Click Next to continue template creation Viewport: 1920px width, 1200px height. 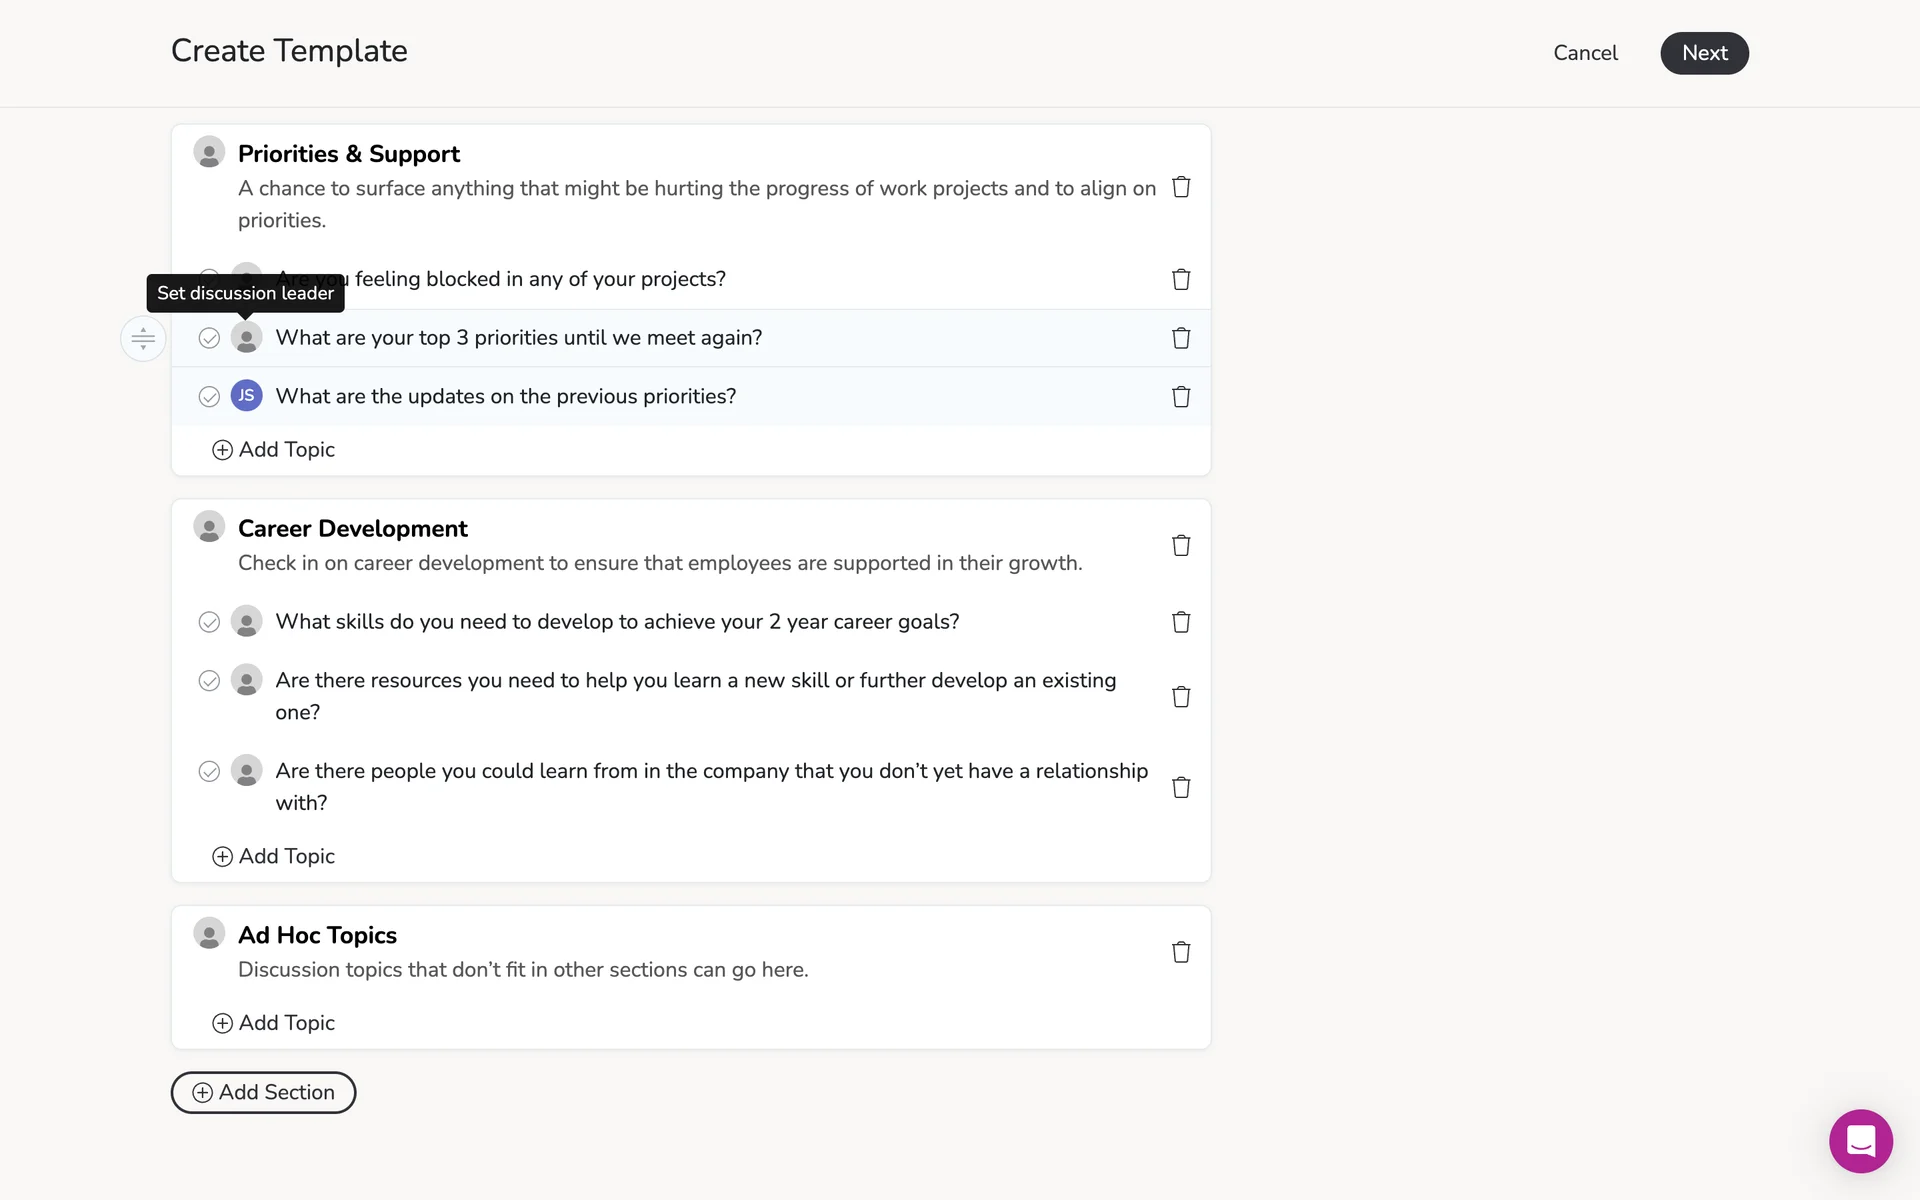(x=1704, y=53)
